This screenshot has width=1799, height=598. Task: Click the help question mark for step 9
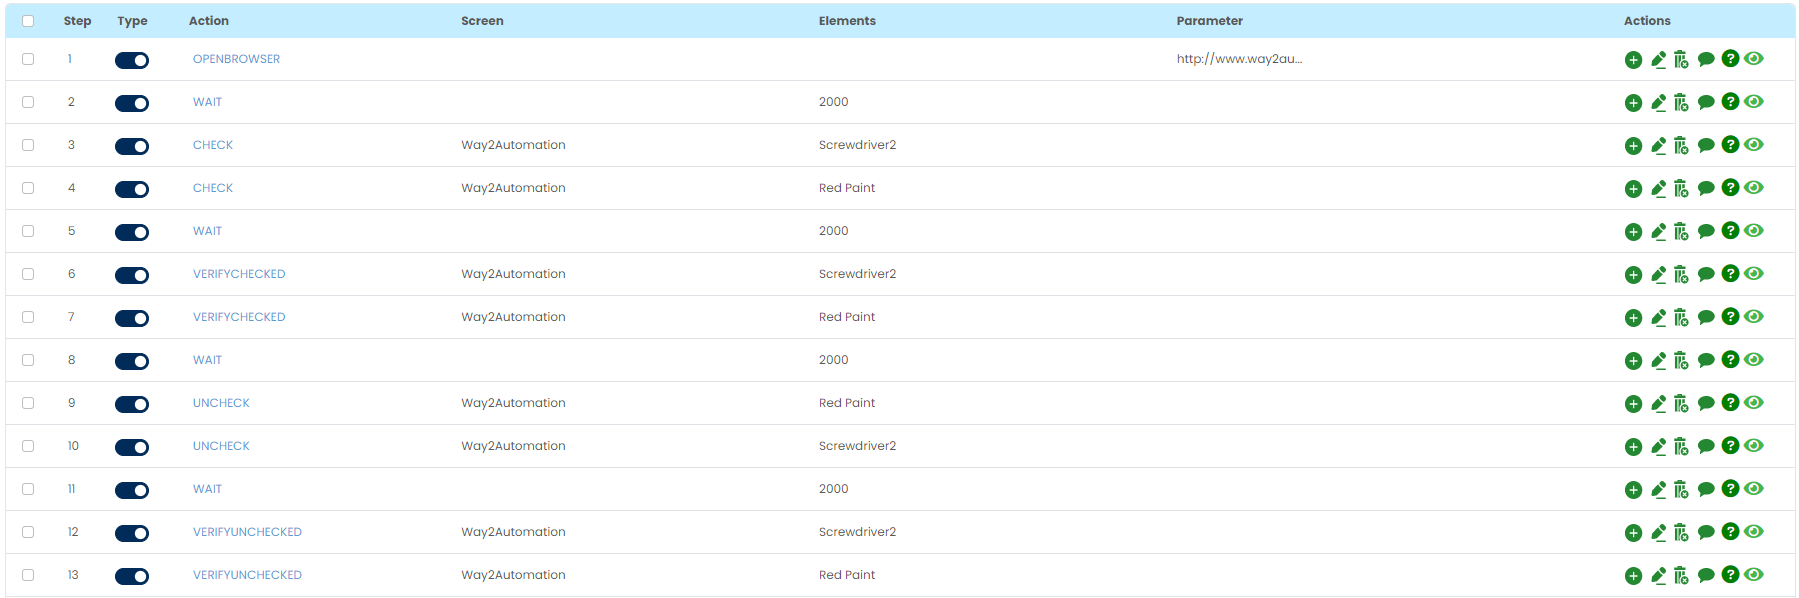pyautogui.click(x=1730, y=402)
